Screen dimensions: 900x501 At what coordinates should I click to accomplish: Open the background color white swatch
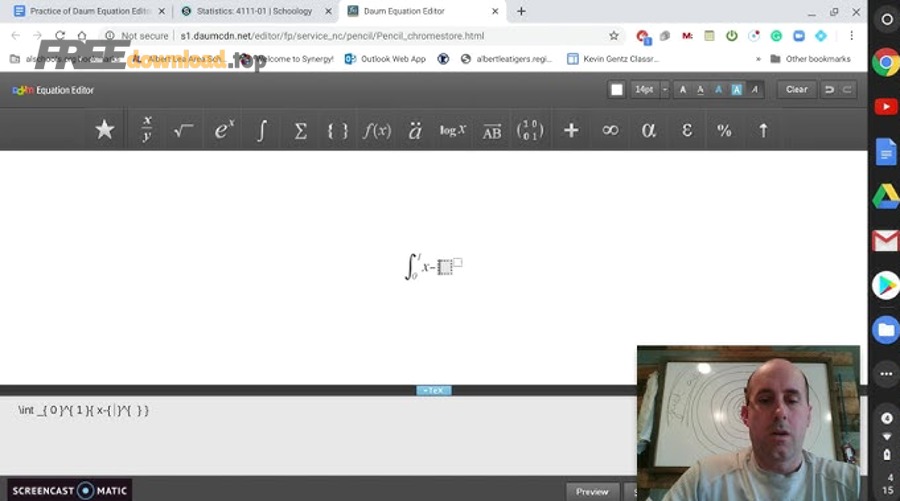[616, 90]
